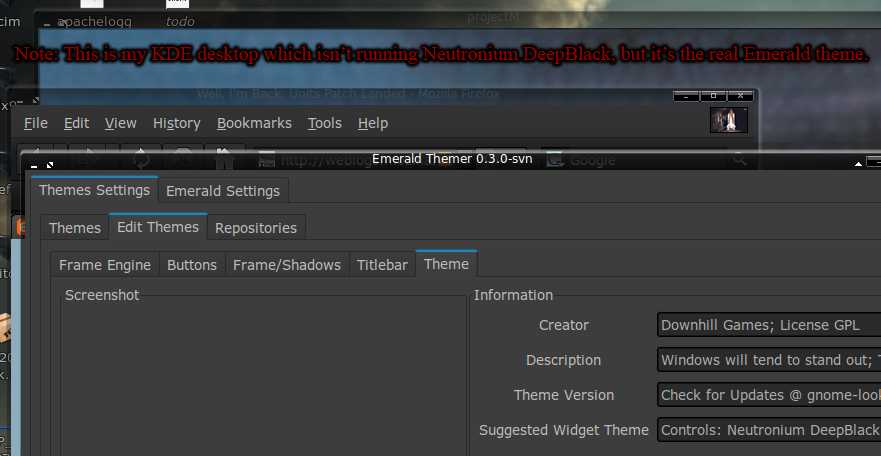
Task: Click the space shuttle throbber icon in Firefox
Action: [729, 120]
